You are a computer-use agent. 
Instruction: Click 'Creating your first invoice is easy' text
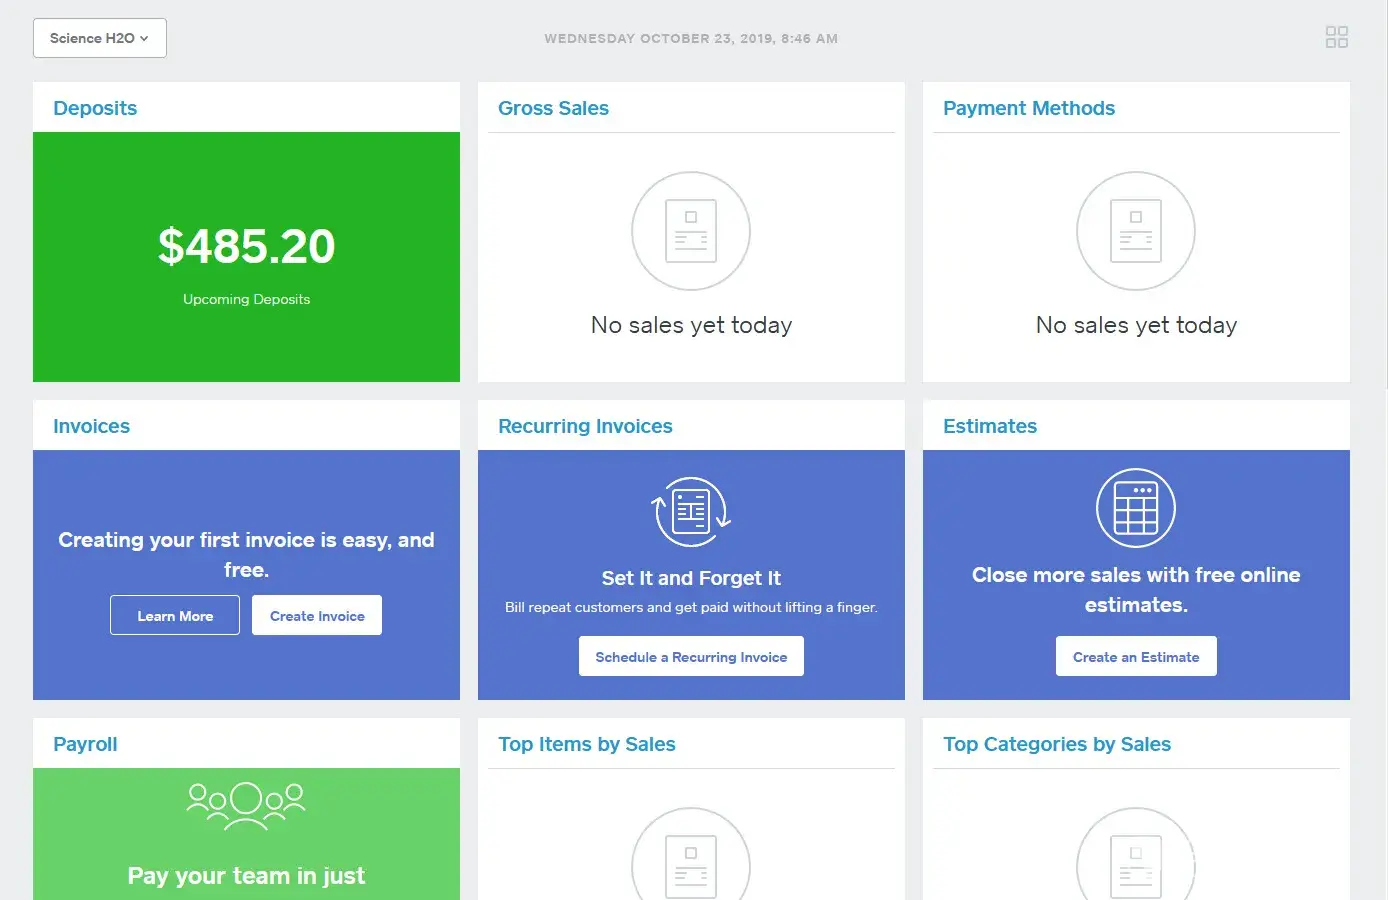[x=246, y=555]
